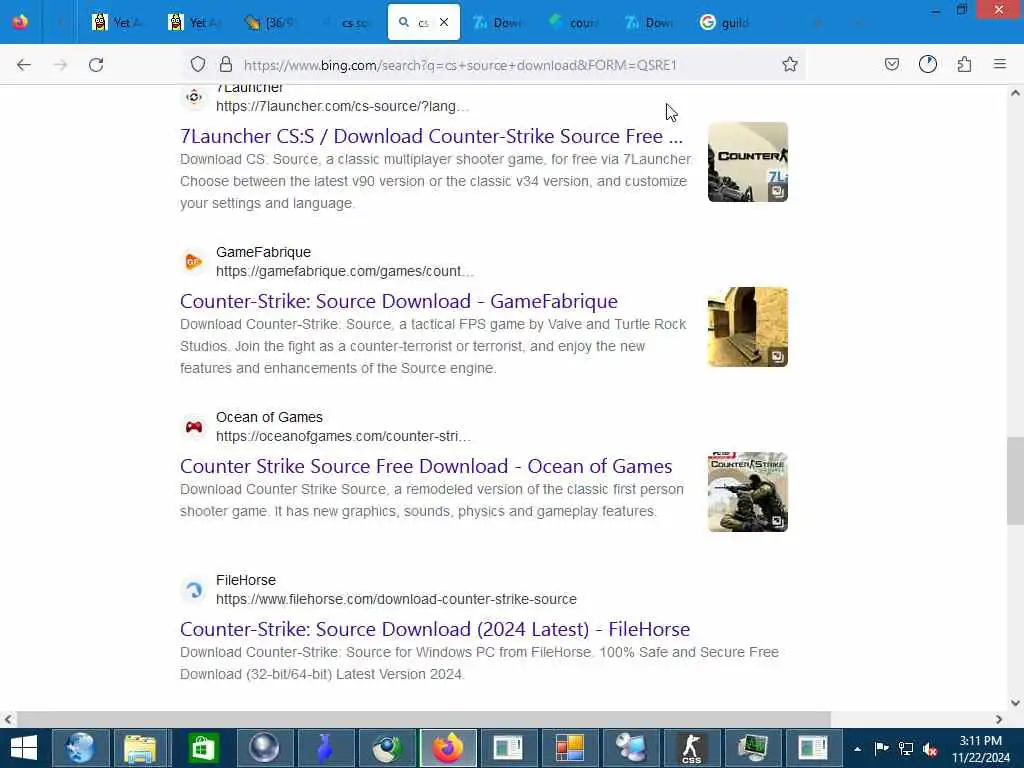The height and width of the screenshot is (768, 1024).
Task: Bookmark this page with the star icon
Action: point(790,64)
